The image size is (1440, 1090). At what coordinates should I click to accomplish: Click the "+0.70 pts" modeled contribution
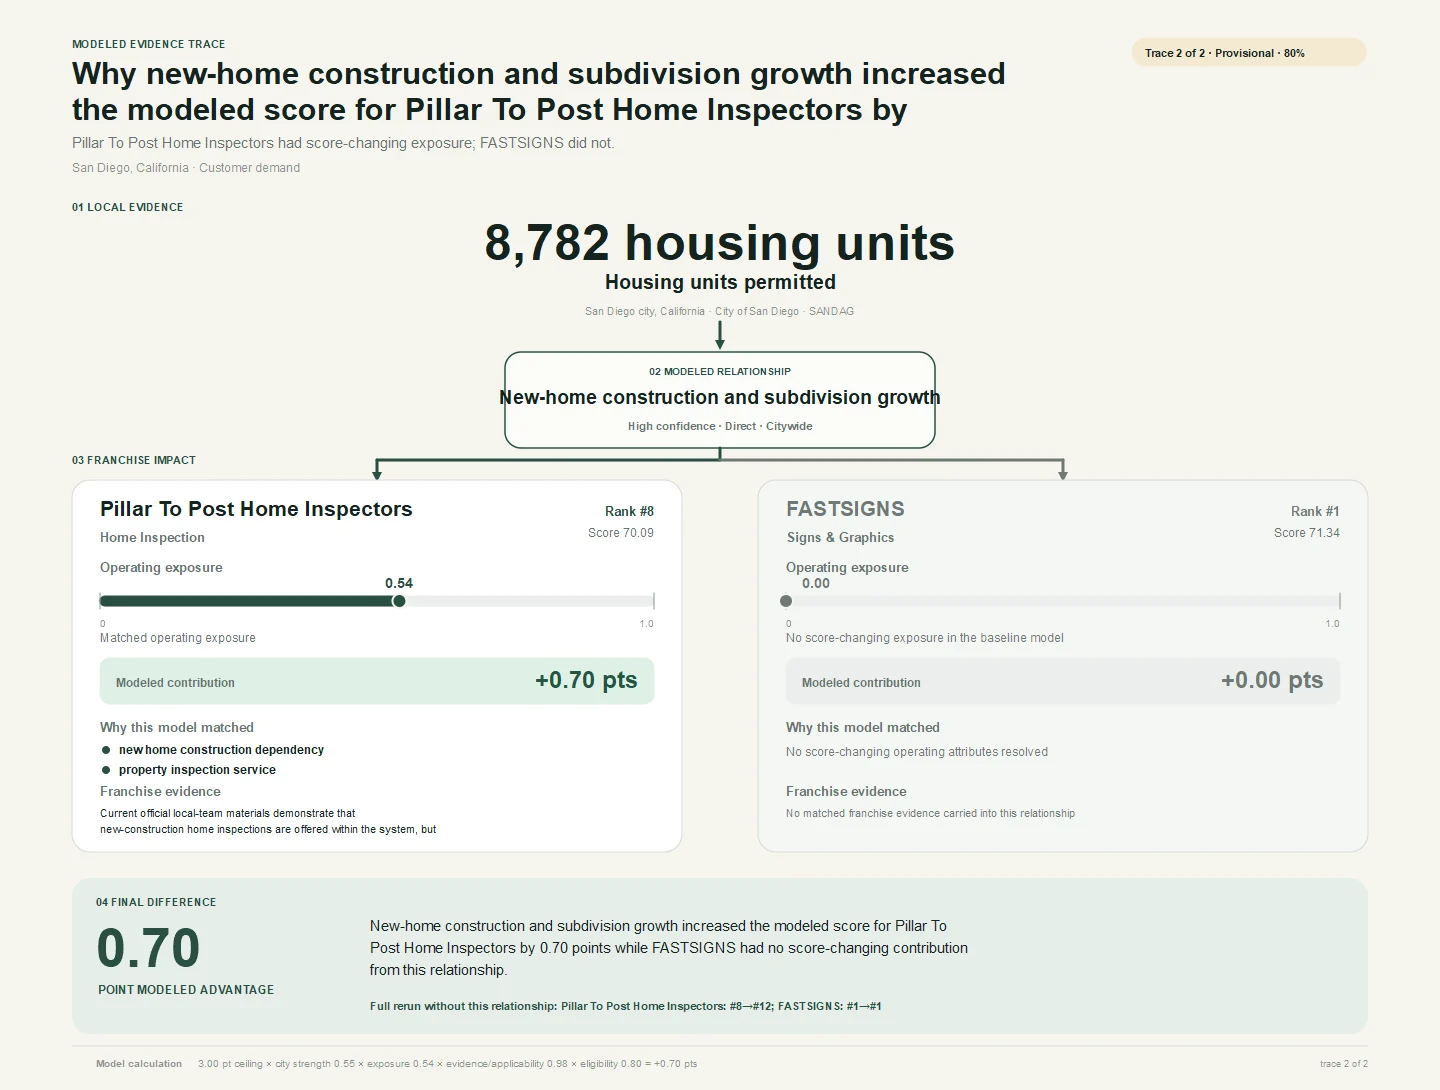click(x=586, y=680)
